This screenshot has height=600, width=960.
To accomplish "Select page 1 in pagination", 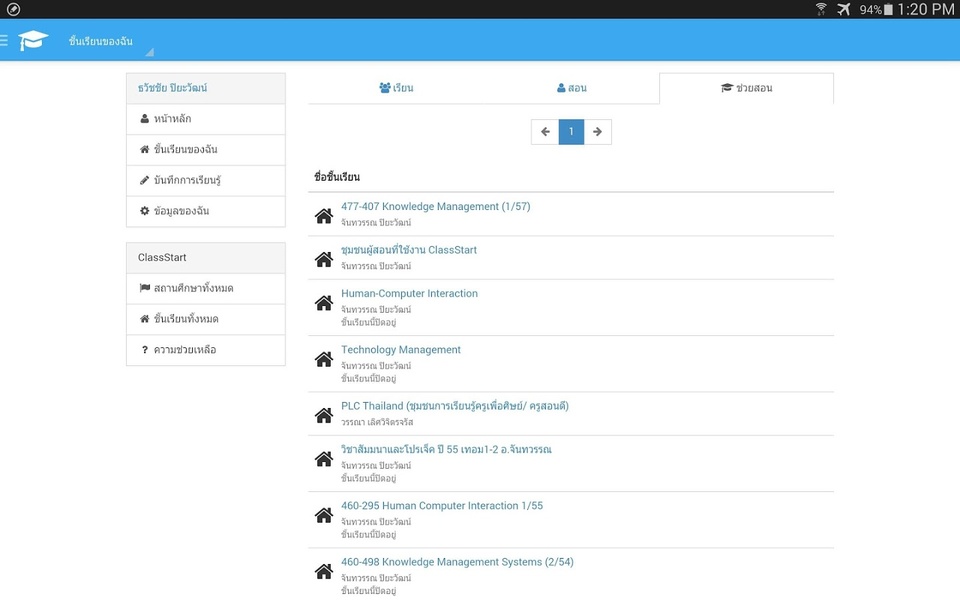I will [571, 132].
